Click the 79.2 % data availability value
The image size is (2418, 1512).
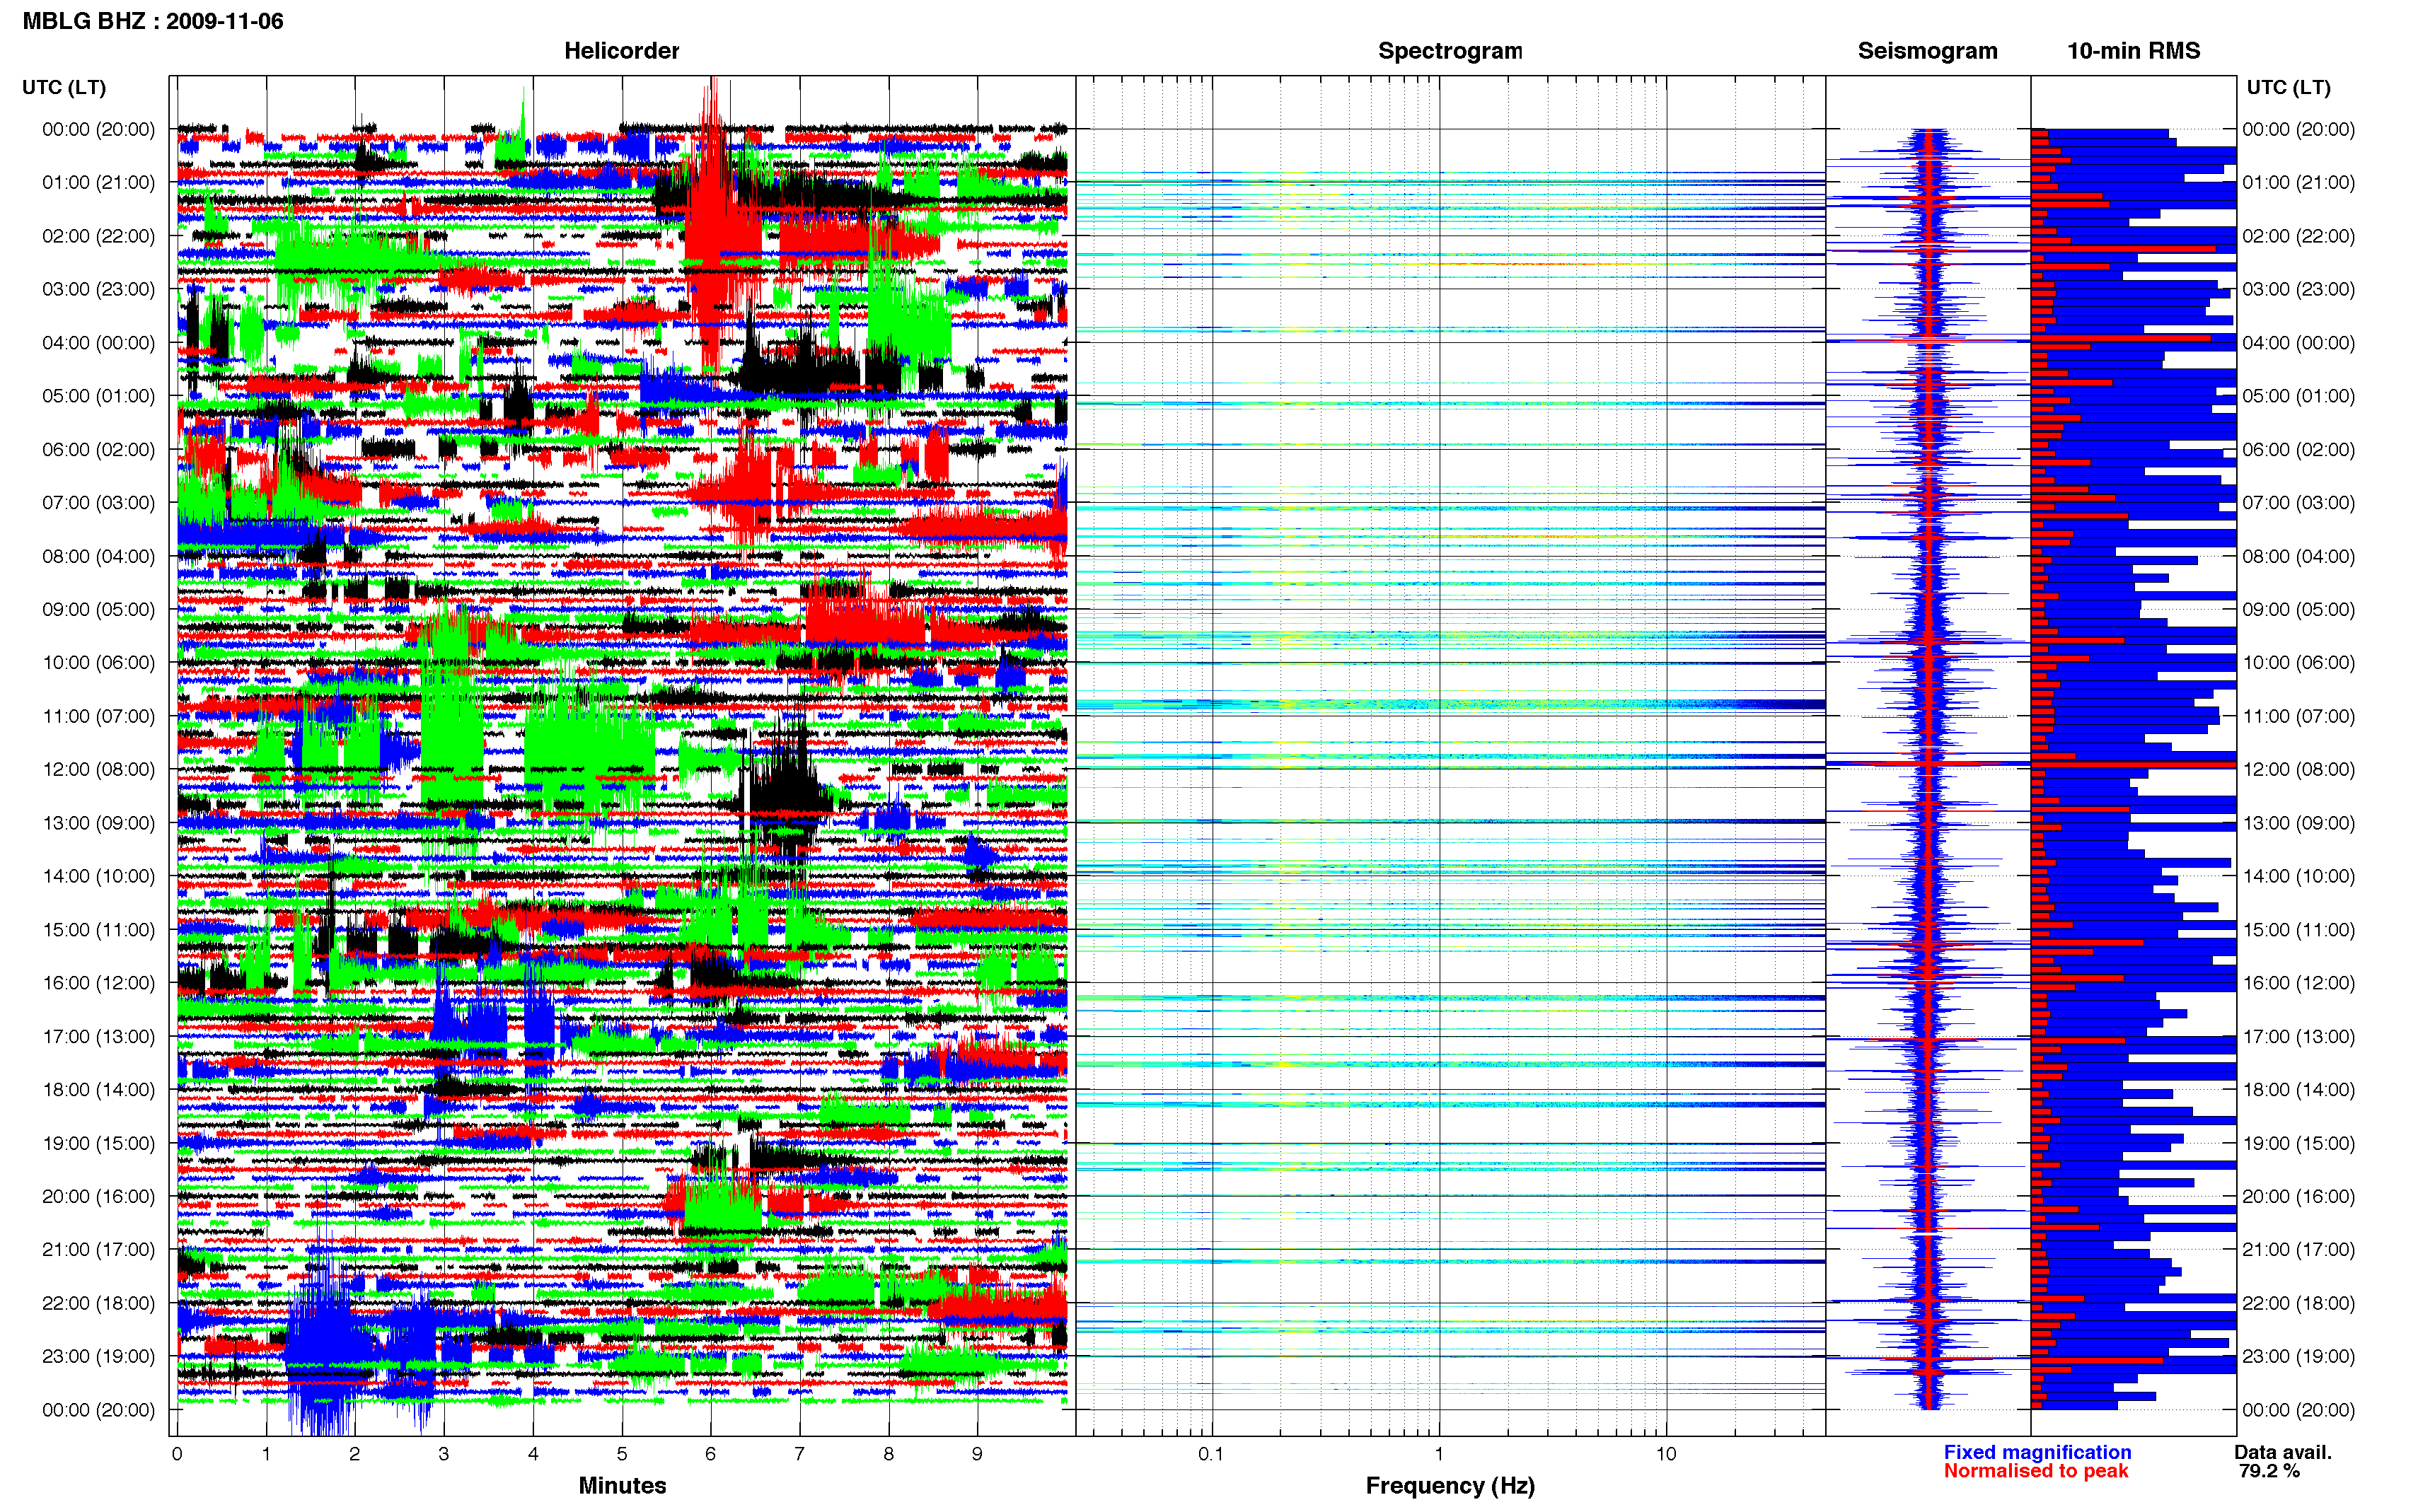click(2269, 1471)
